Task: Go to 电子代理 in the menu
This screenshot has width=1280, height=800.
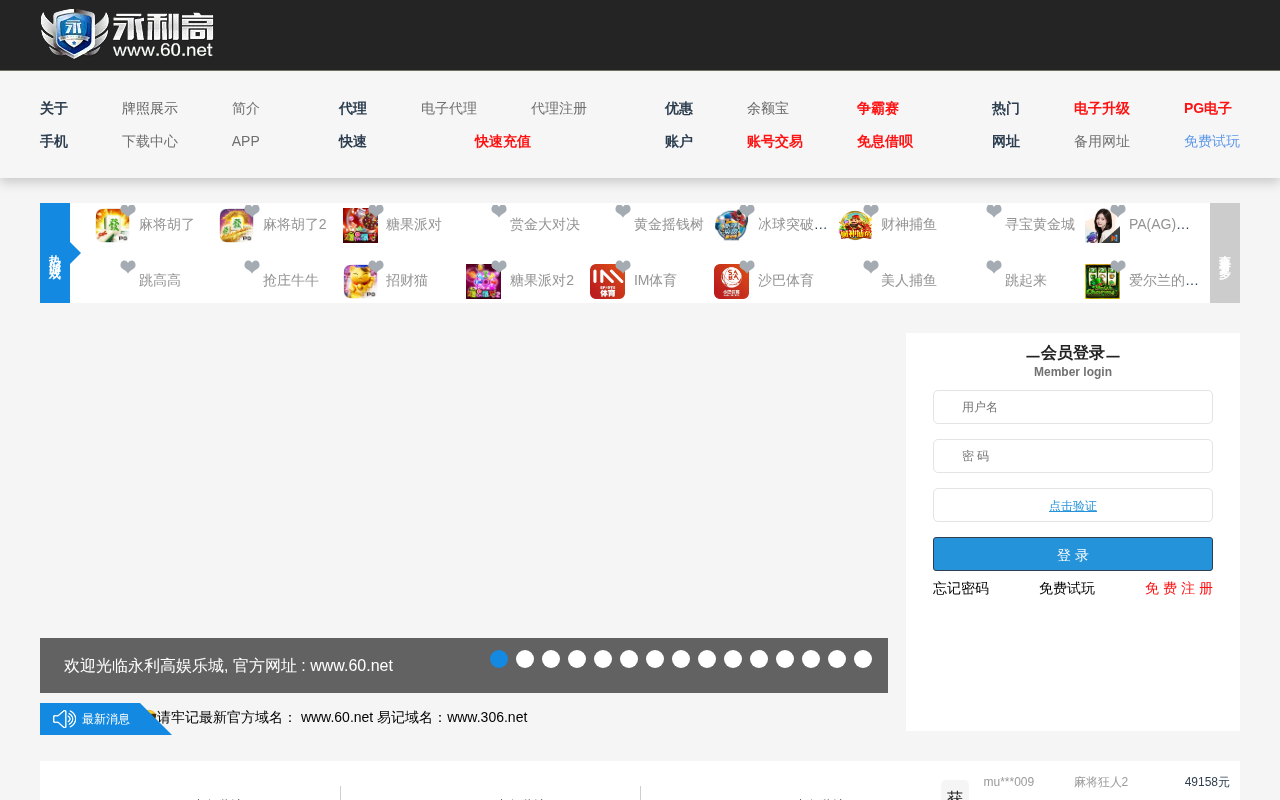Action: [x=449, y=109]
